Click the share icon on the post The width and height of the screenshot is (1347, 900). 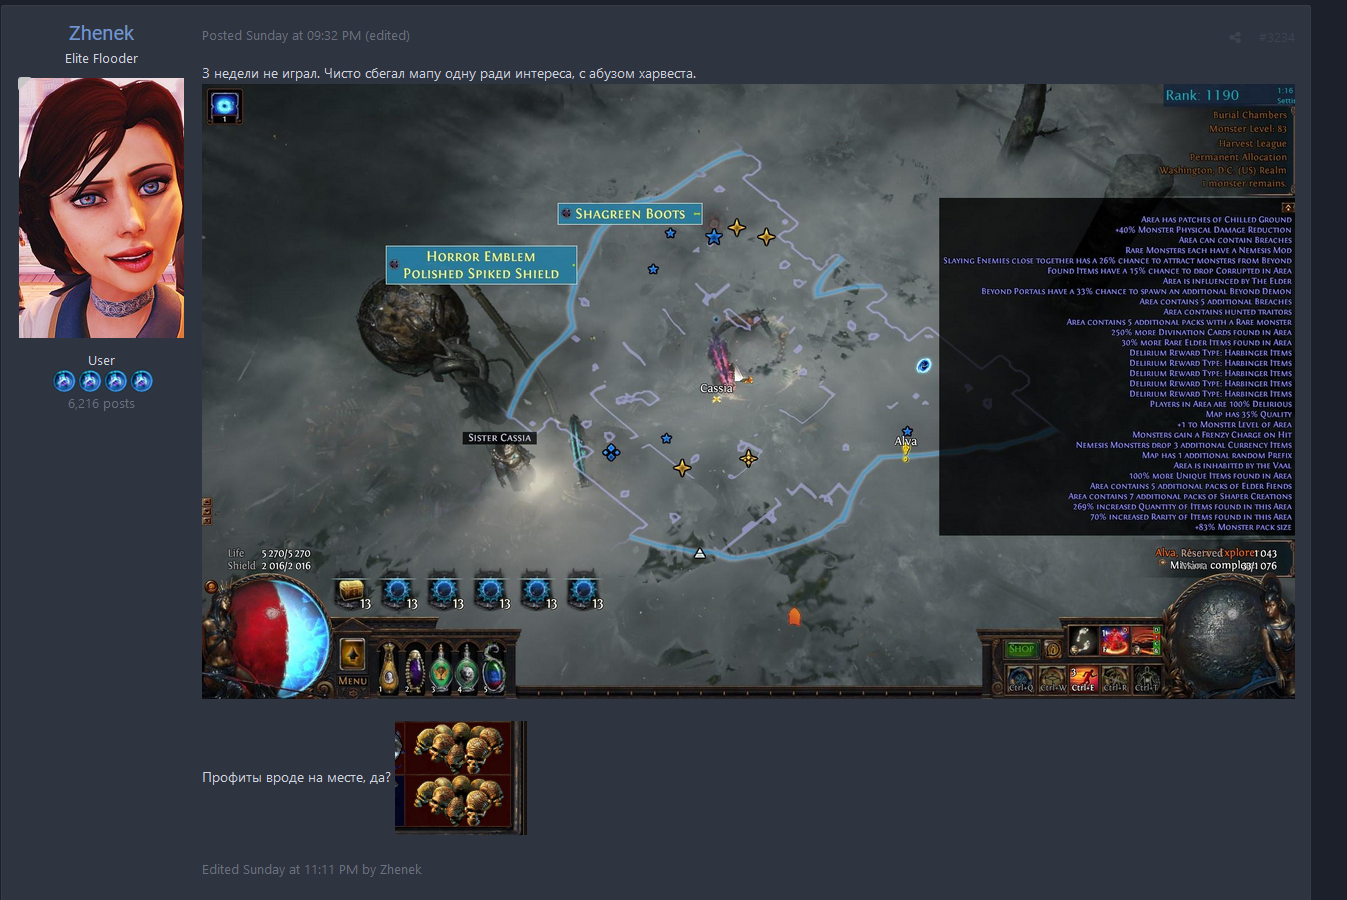tap(1235, 38)
